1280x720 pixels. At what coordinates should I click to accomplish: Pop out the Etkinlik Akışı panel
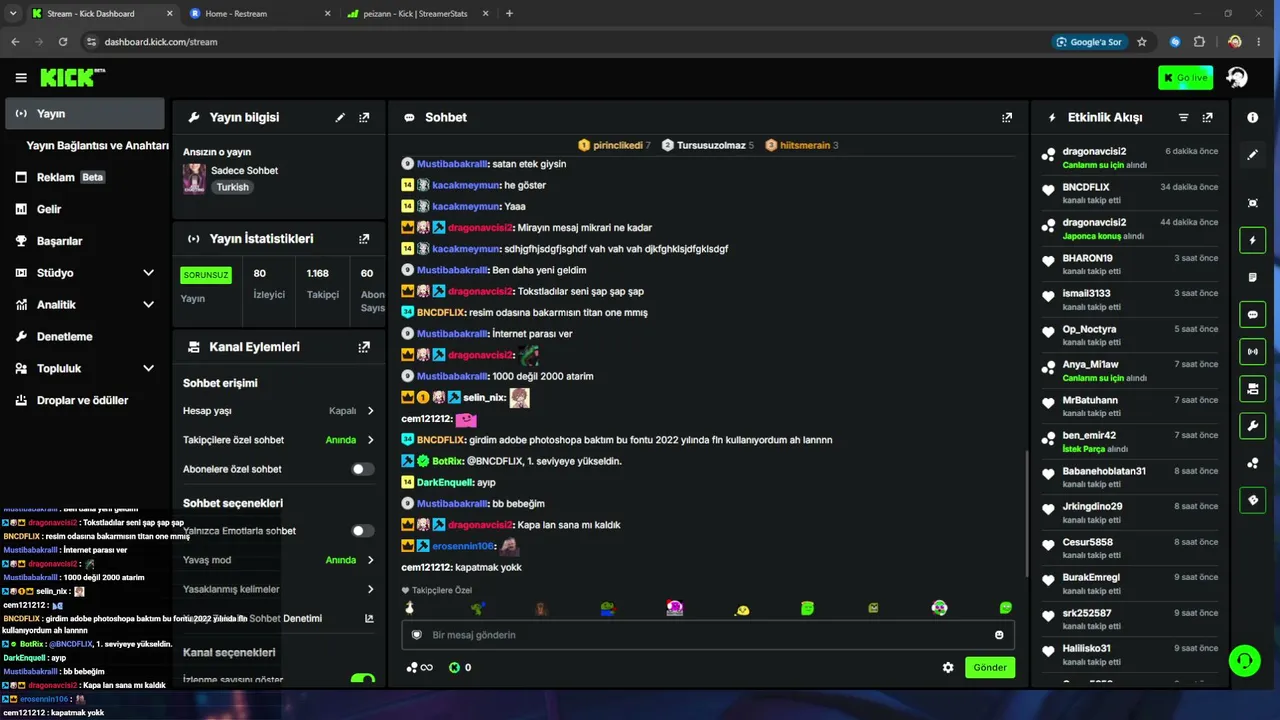[x=1208, y=118]
